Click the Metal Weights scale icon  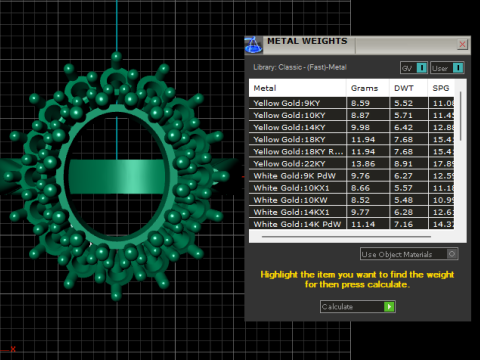(253, 45)
